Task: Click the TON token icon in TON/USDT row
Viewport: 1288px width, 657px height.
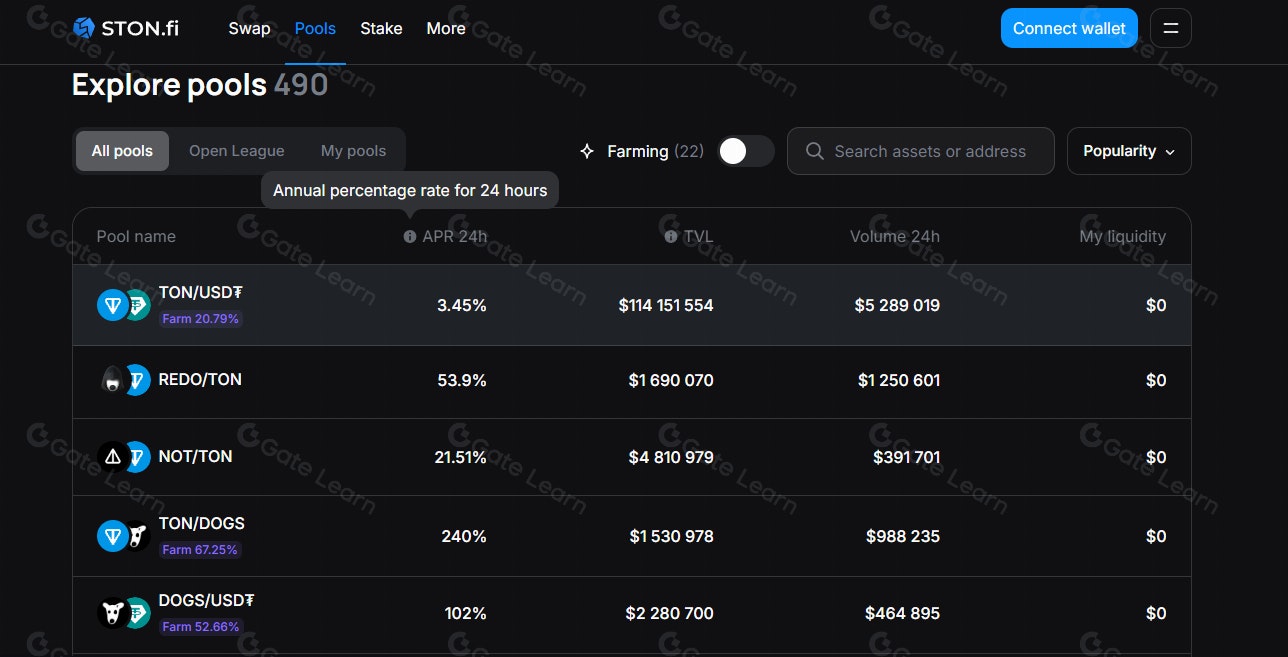Action: pos(112,305)
